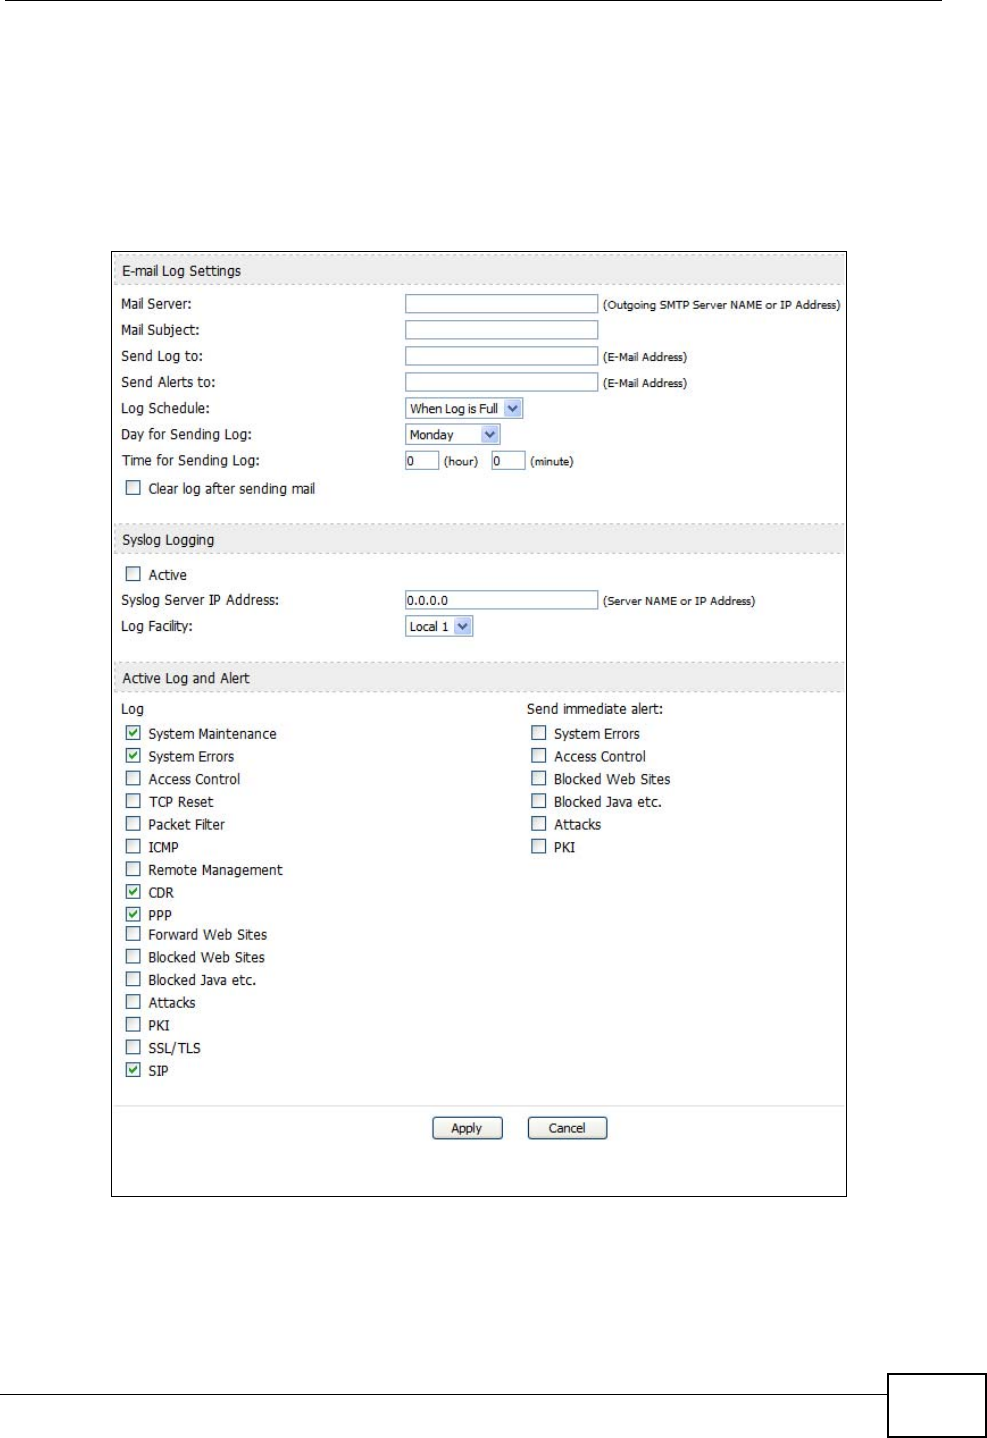Uncheck the CDR log checkbox
The width and height of the screenshot is (987, 1438).
tap(133, 892)
